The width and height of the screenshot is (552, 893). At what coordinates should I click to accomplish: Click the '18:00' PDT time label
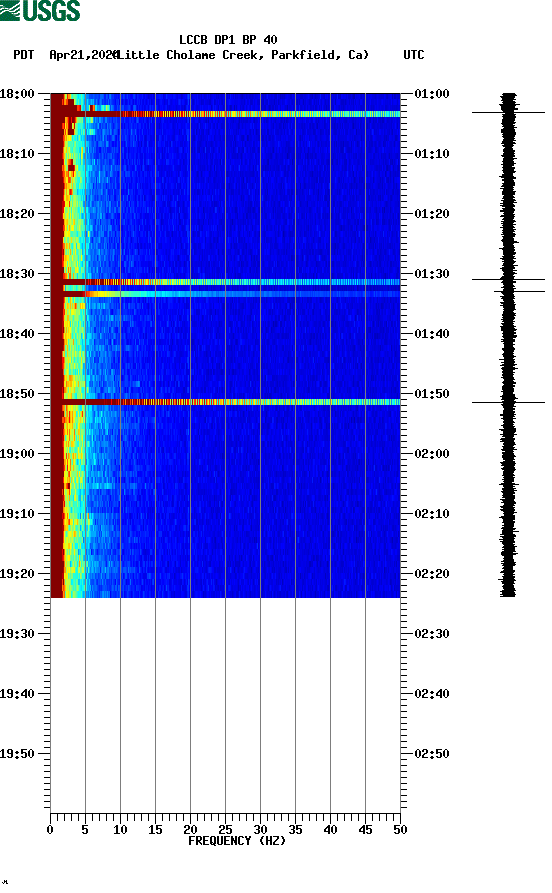(17, 93)
